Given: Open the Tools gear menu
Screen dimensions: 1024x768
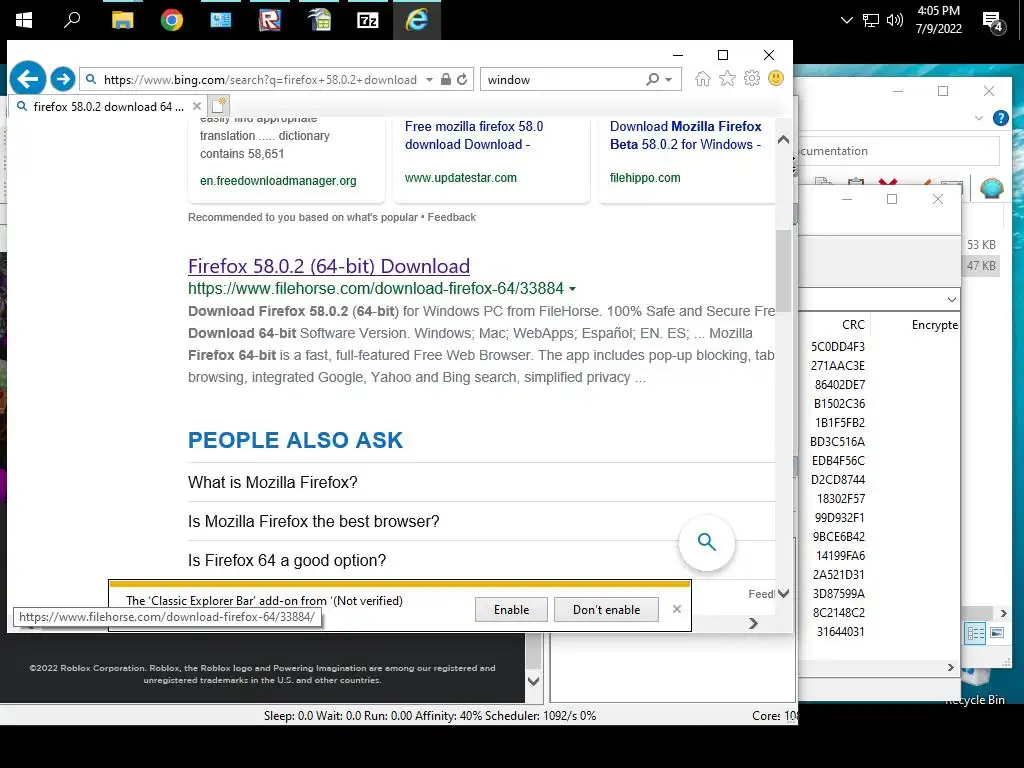Looking at the screenshot, I should pyautogui.click(x=752, y=79).
